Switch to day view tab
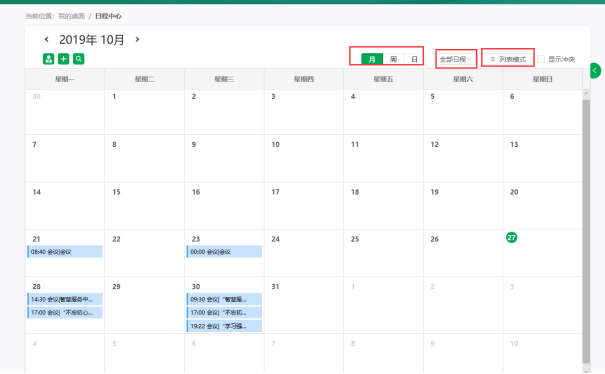Viewport: 605px width, 374px height. tap(414, 59)
